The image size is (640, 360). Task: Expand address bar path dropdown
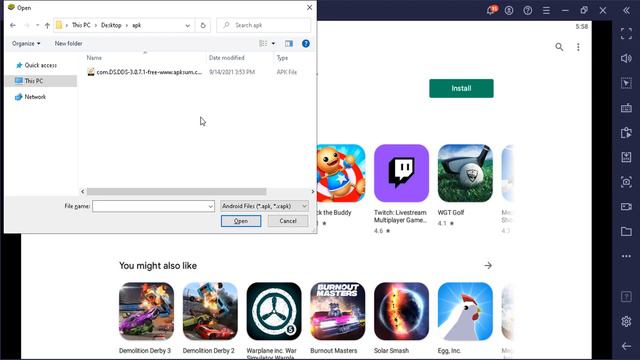(x=187, y=25)
